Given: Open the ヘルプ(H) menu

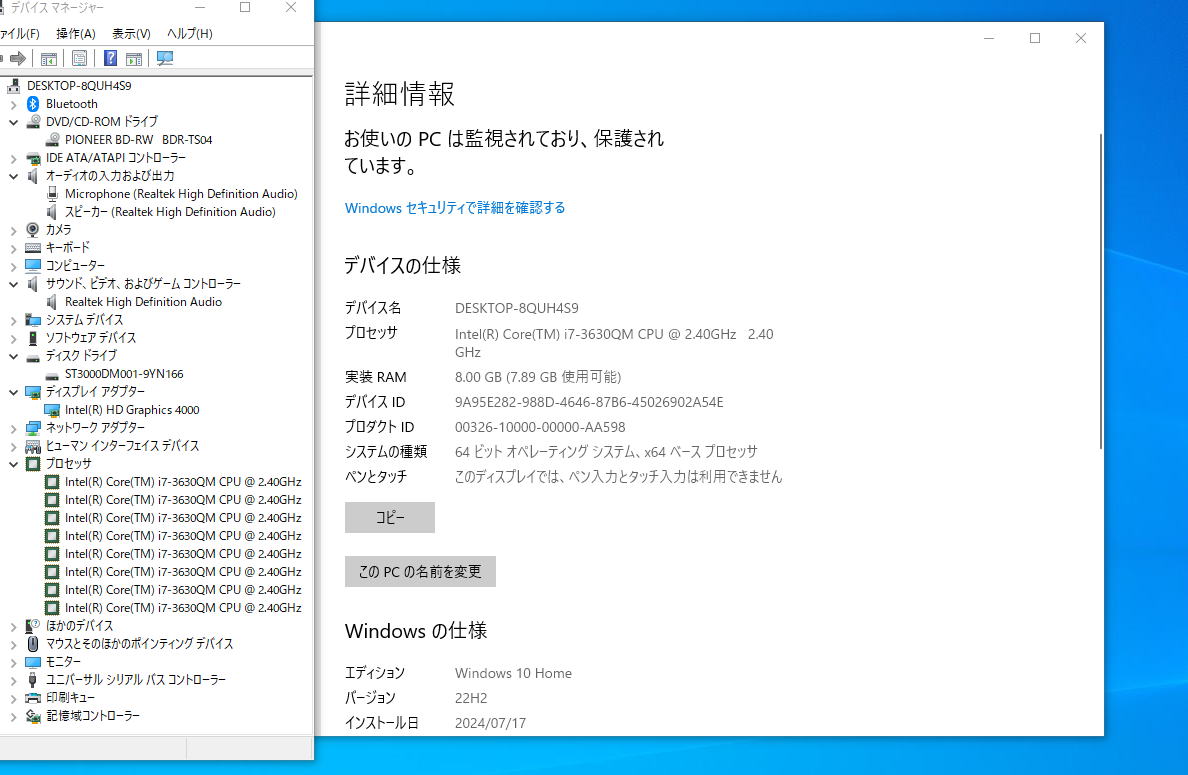Looking at the screenshot, I should point(189,33).
